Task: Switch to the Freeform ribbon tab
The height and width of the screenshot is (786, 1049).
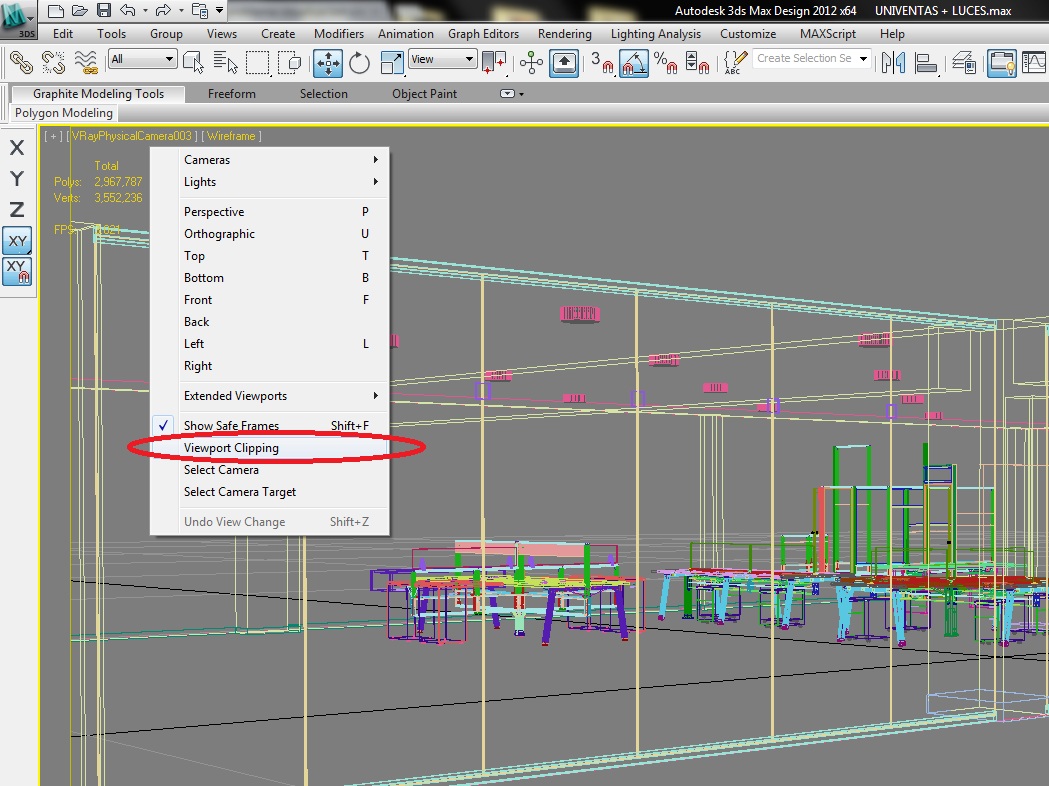Action: coord(231,94)
